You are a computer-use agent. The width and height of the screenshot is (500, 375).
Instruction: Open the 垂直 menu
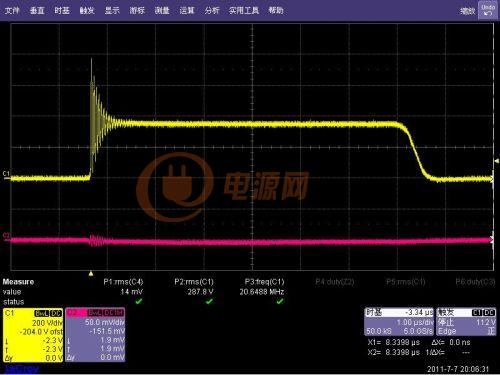point(37,11)
